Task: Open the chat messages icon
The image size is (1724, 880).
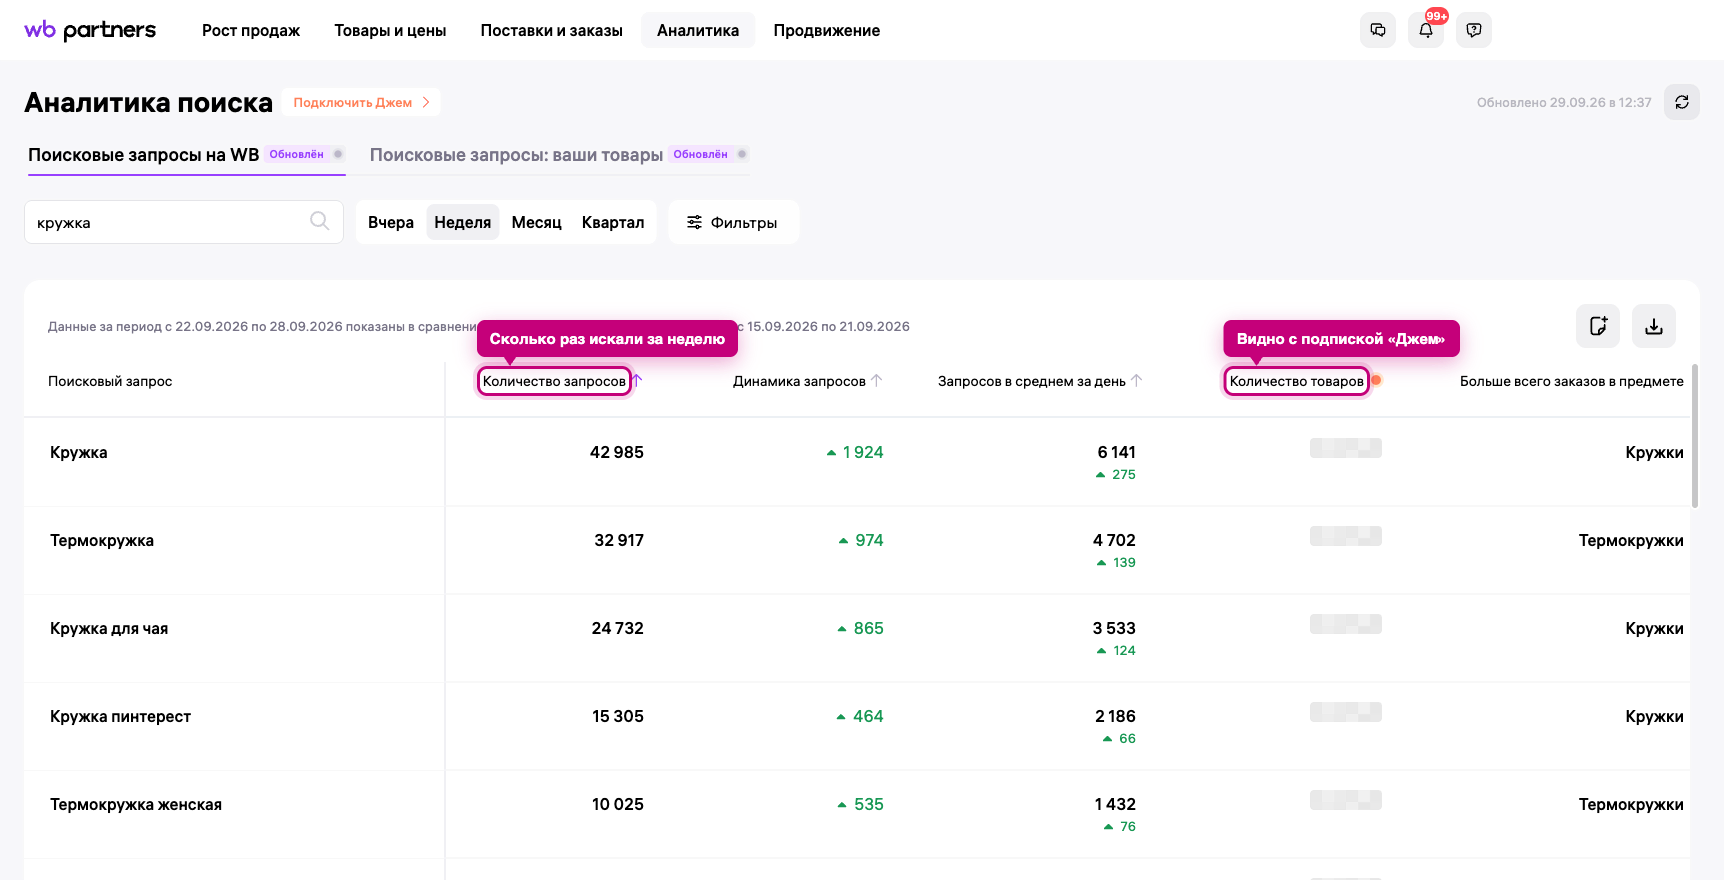Action: point(1378,30)
